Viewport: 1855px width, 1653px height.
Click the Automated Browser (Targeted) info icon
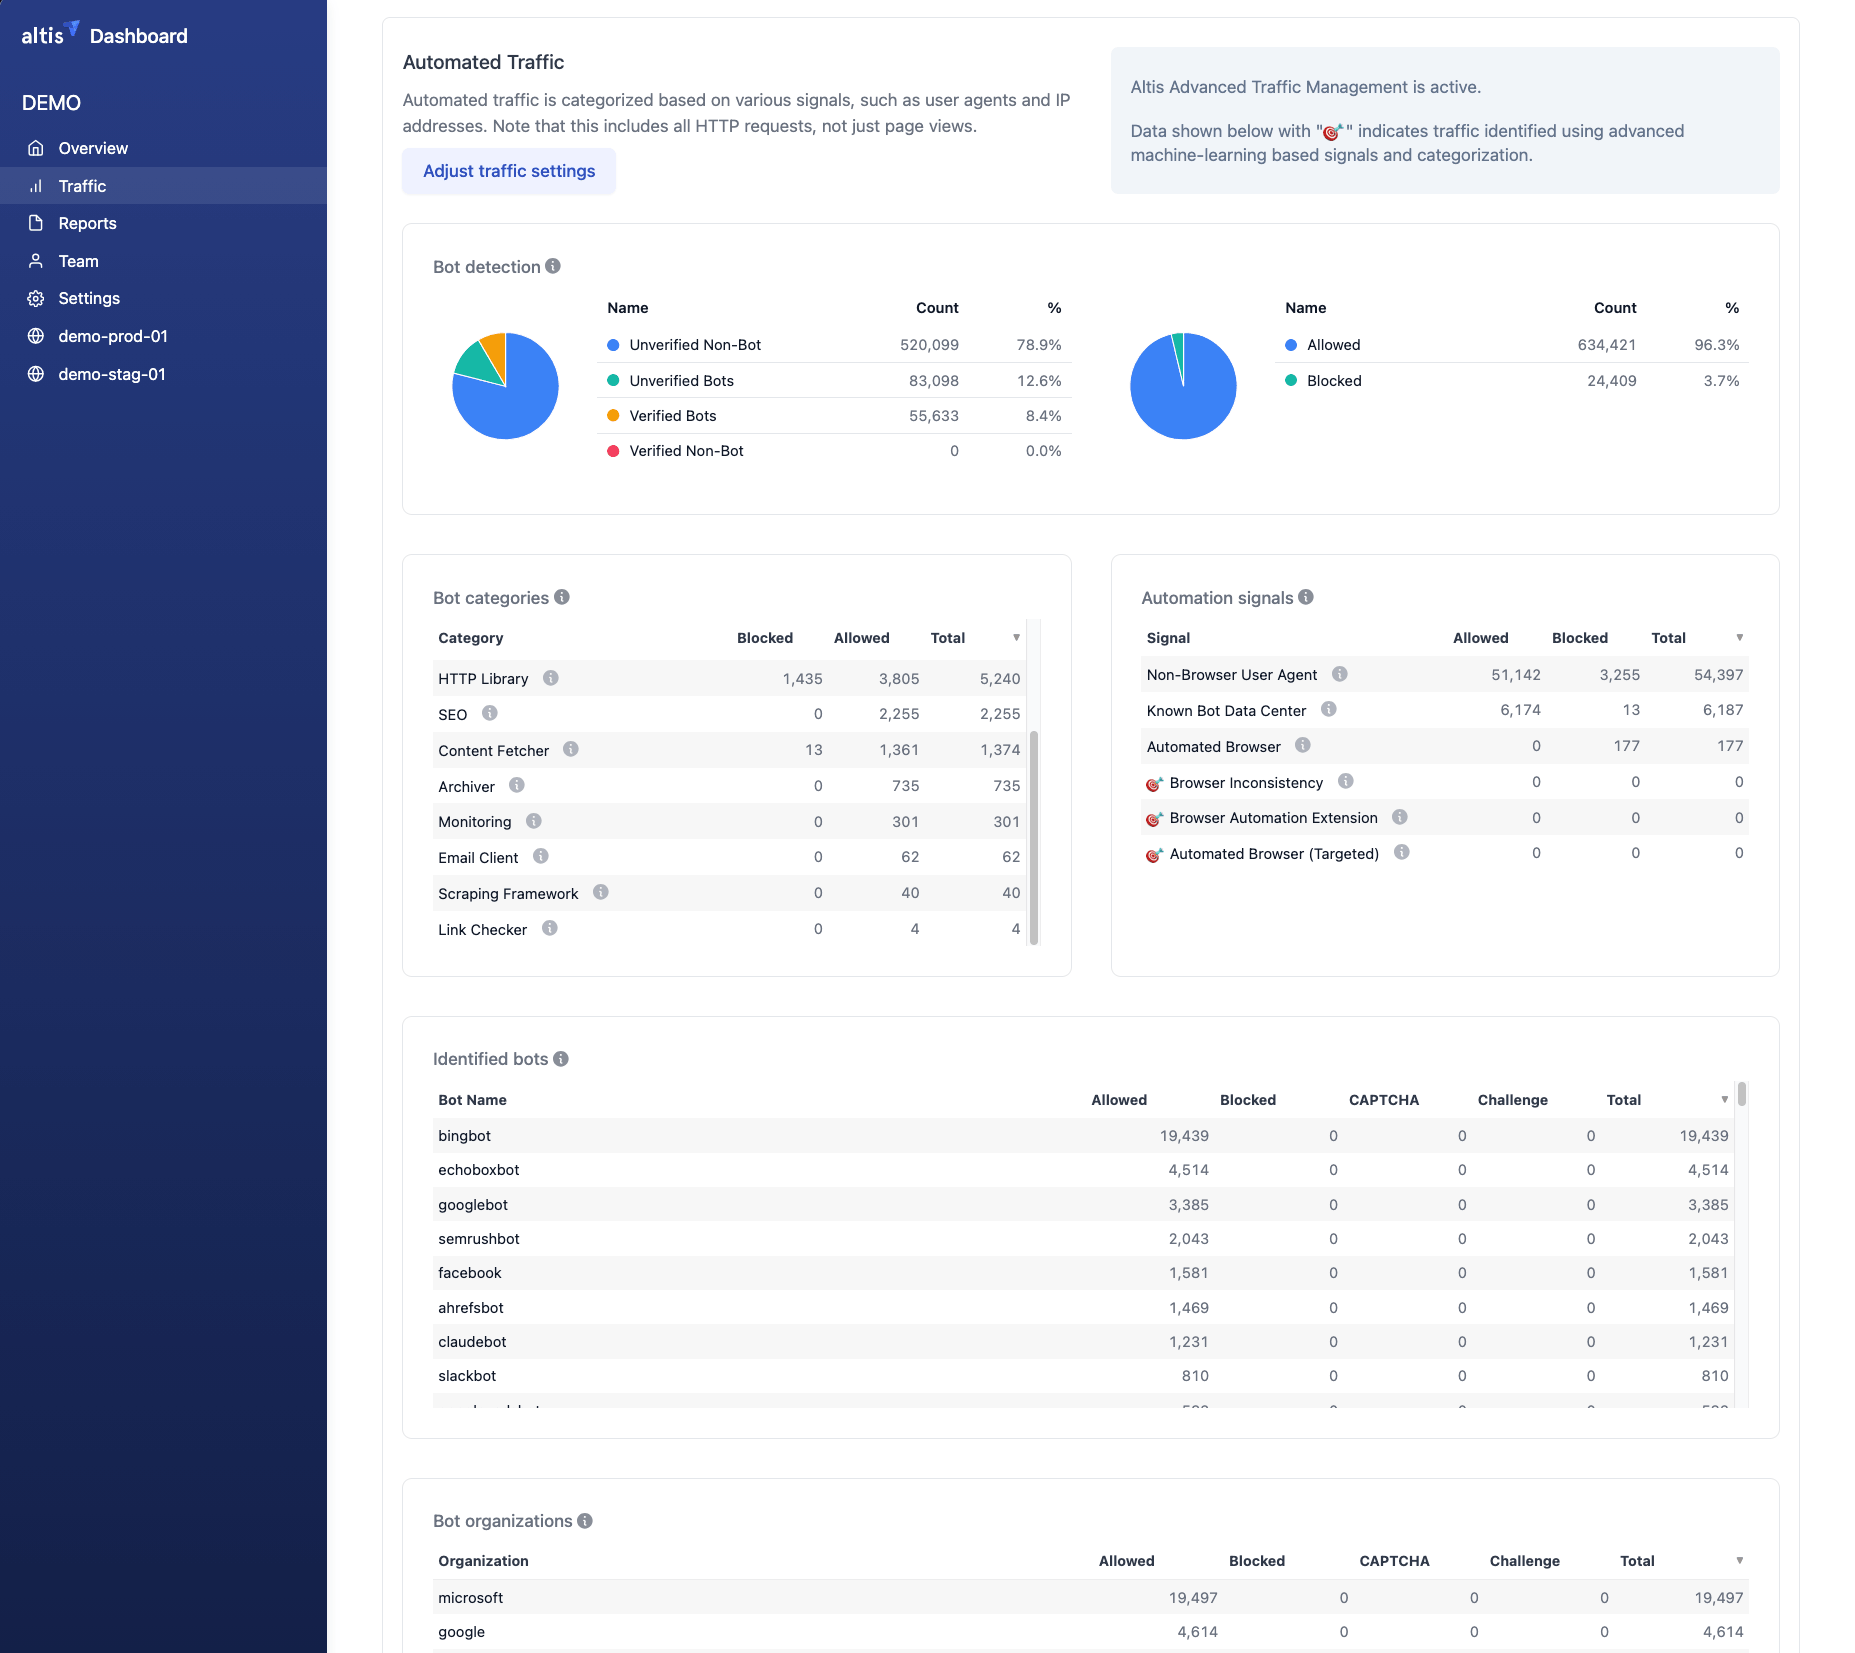click(x=1402, y=852)
